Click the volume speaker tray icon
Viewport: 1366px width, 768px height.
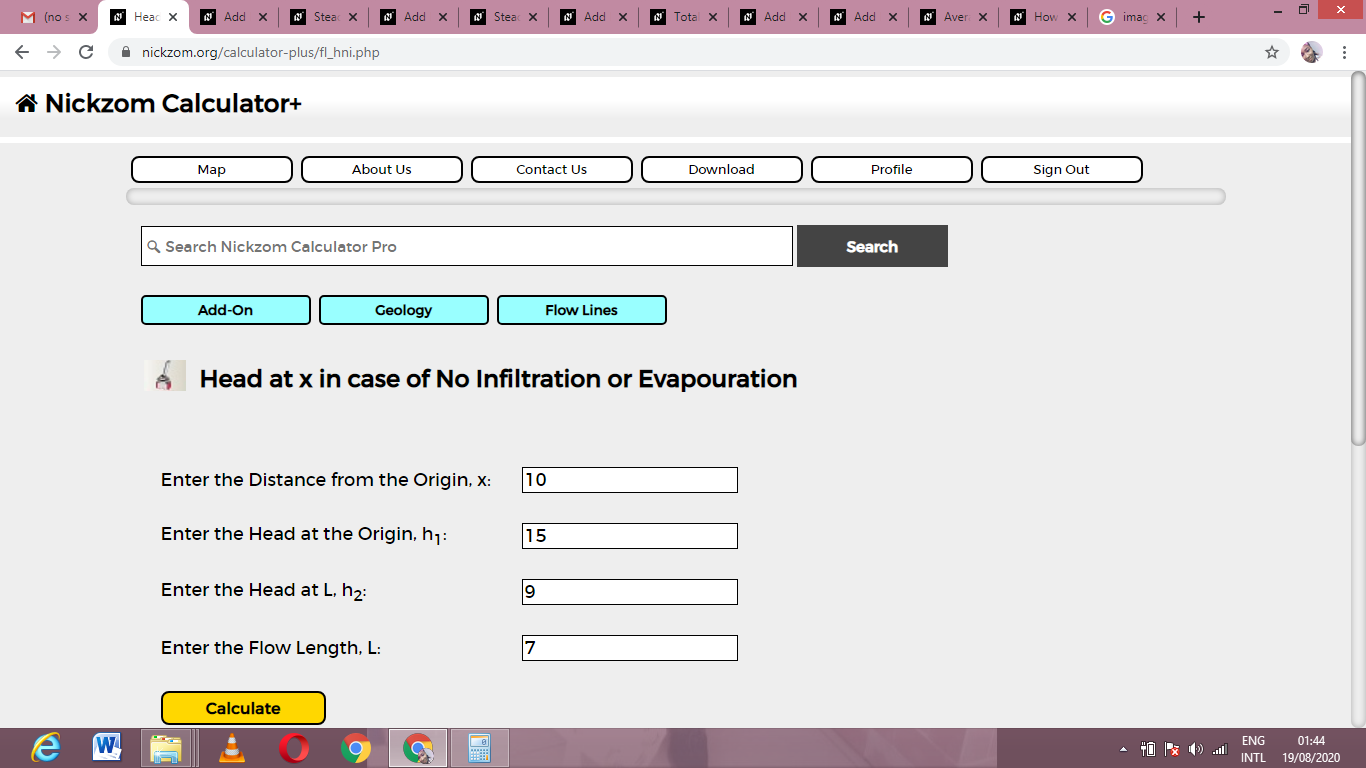(x=1195, y=749)
